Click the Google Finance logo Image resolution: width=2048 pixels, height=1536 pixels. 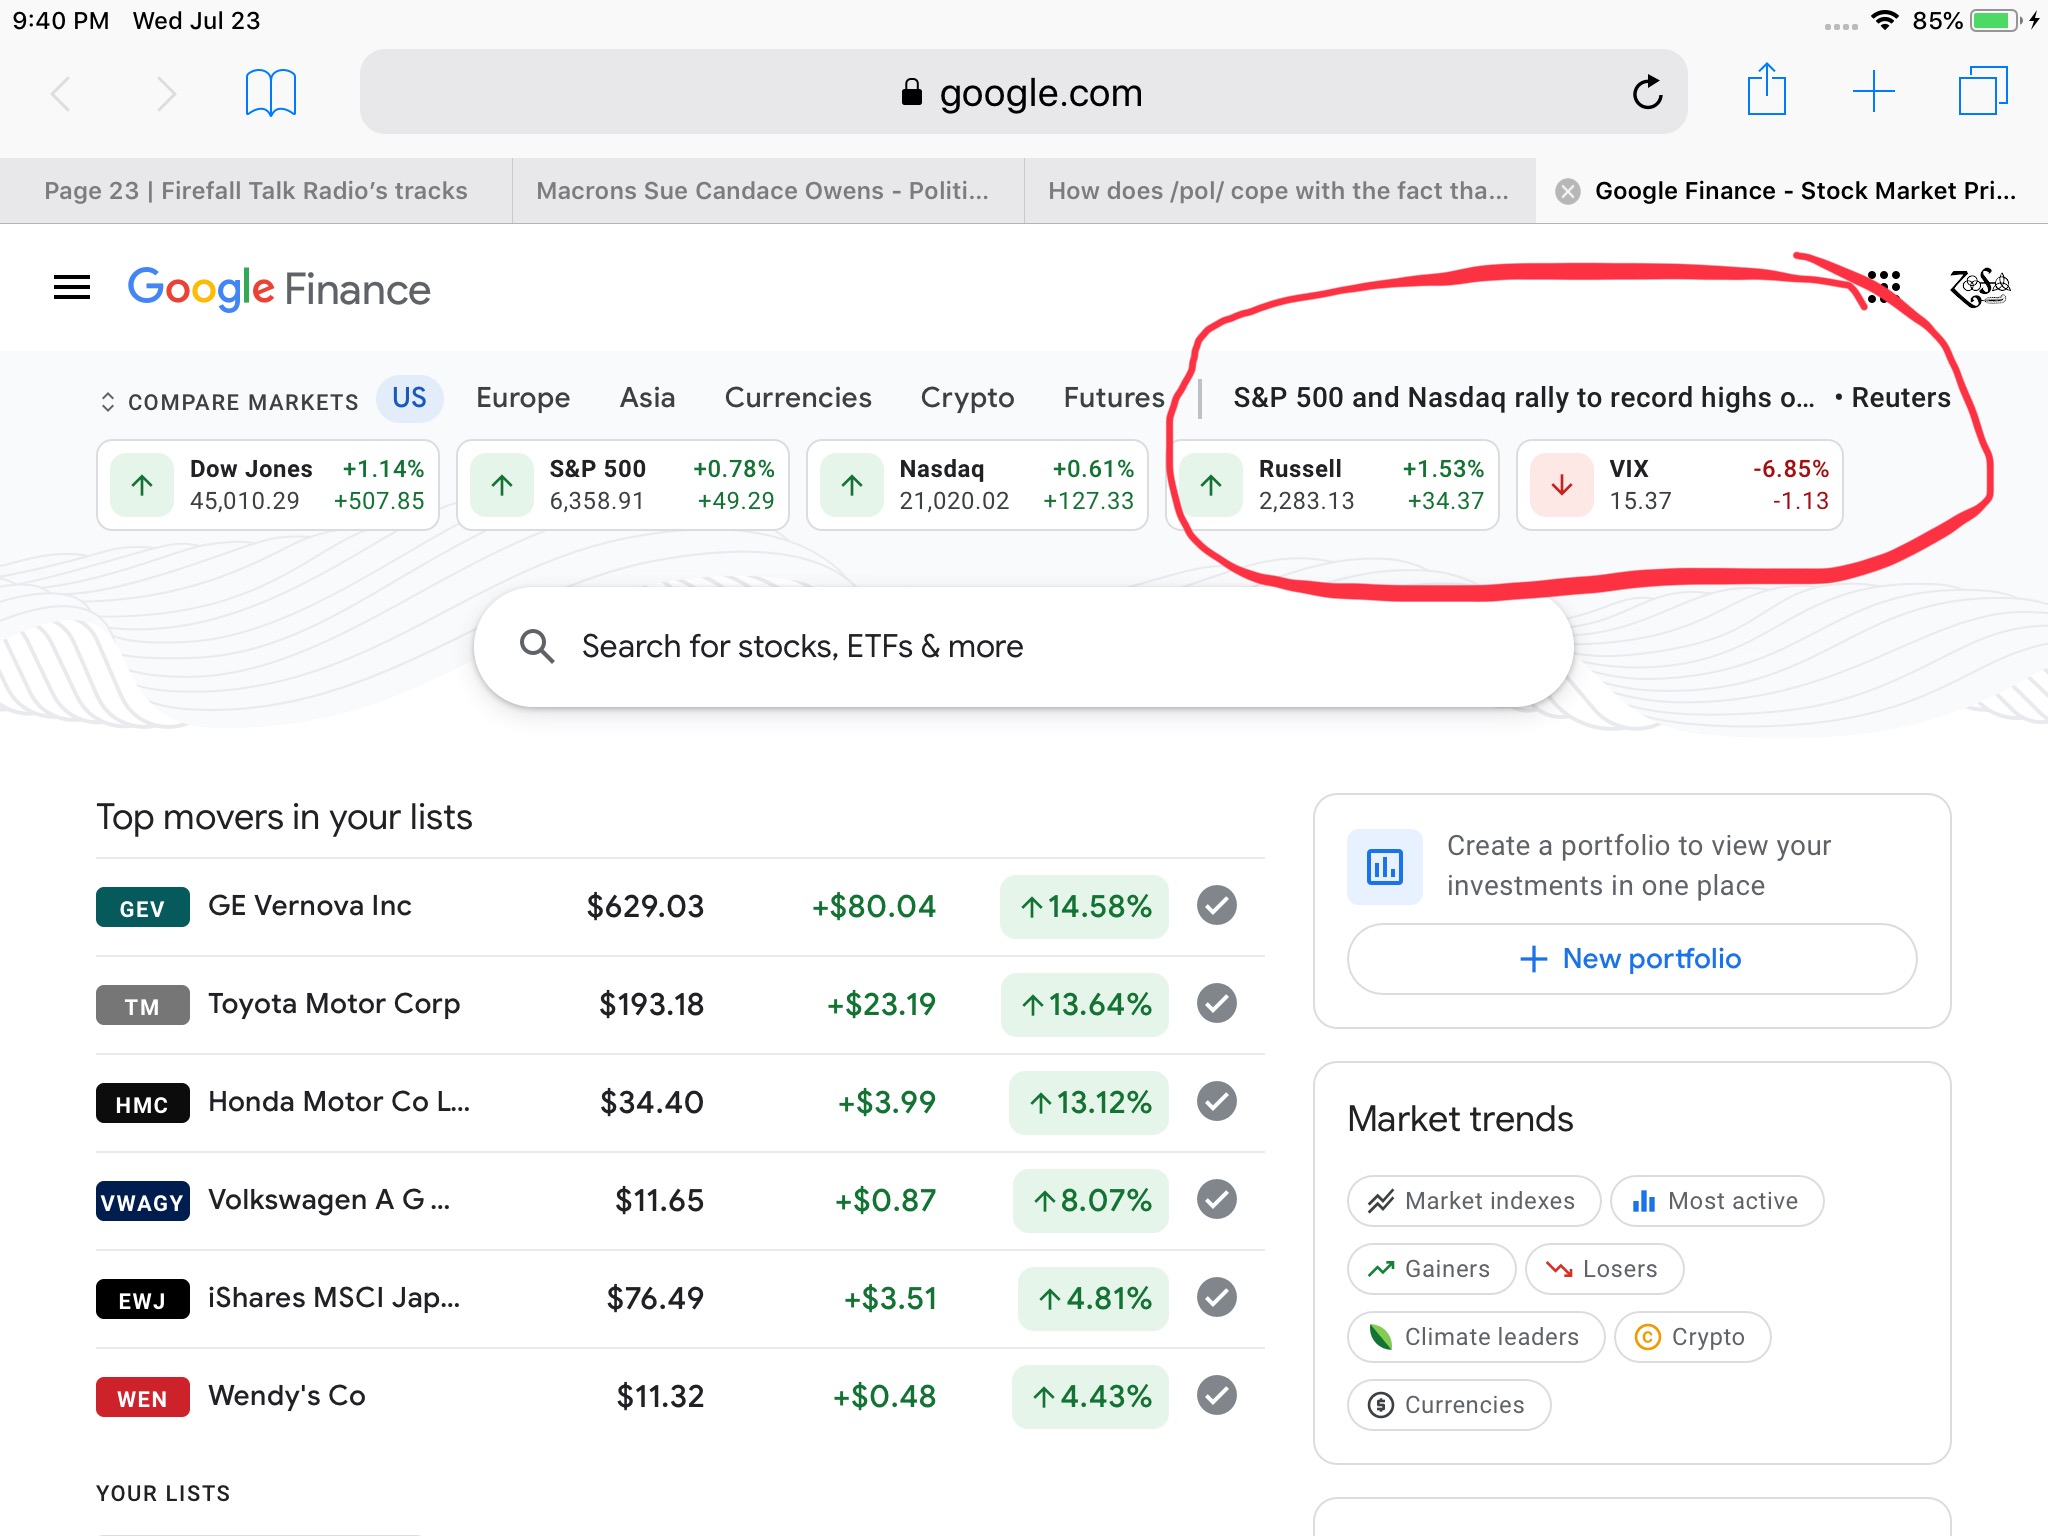click(279, 289)
